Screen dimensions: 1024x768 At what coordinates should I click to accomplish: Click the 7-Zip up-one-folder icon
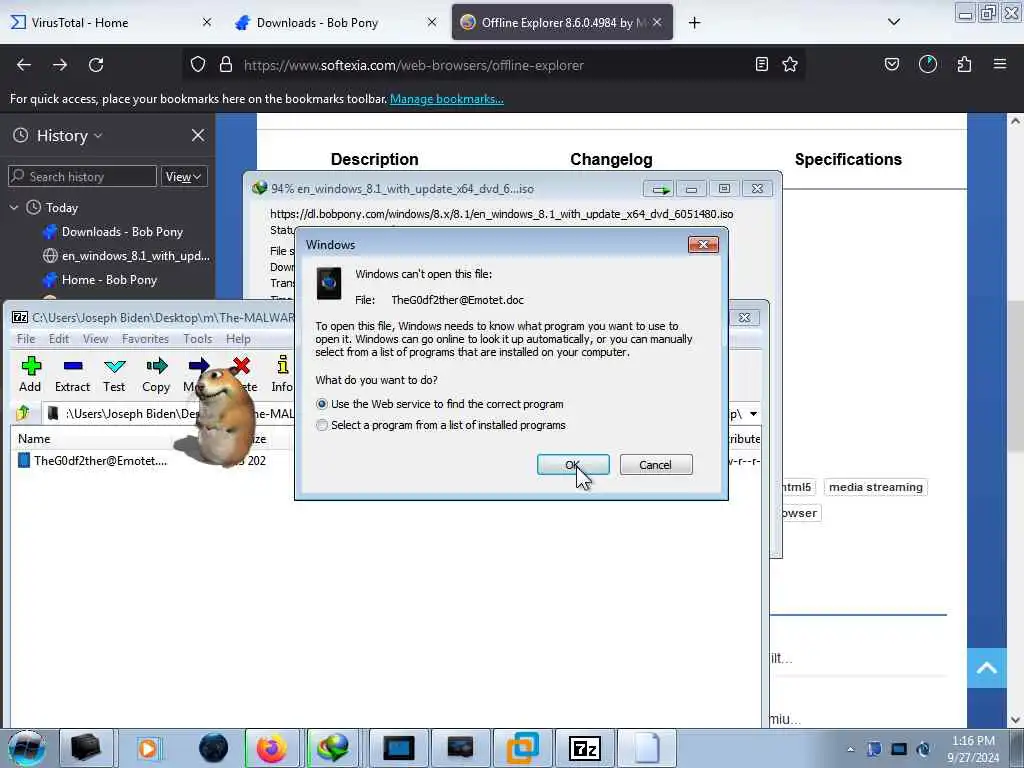24,413
